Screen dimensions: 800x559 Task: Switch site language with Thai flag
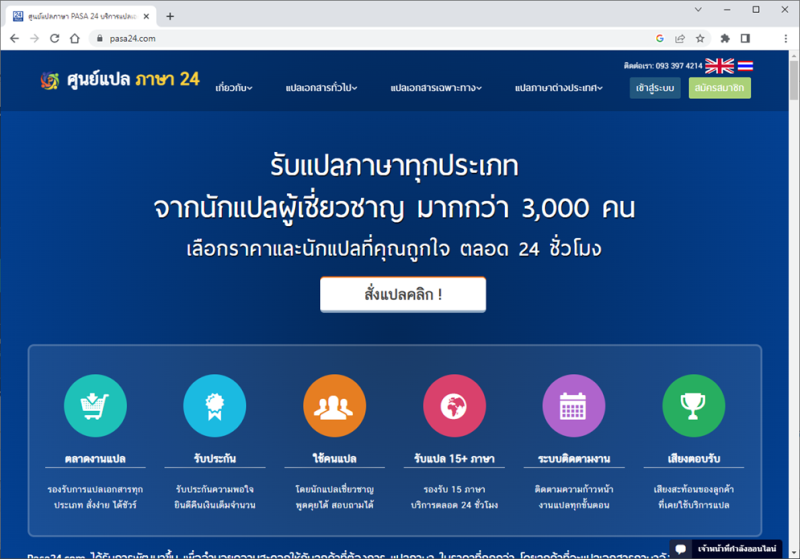(x=745, y=66)
